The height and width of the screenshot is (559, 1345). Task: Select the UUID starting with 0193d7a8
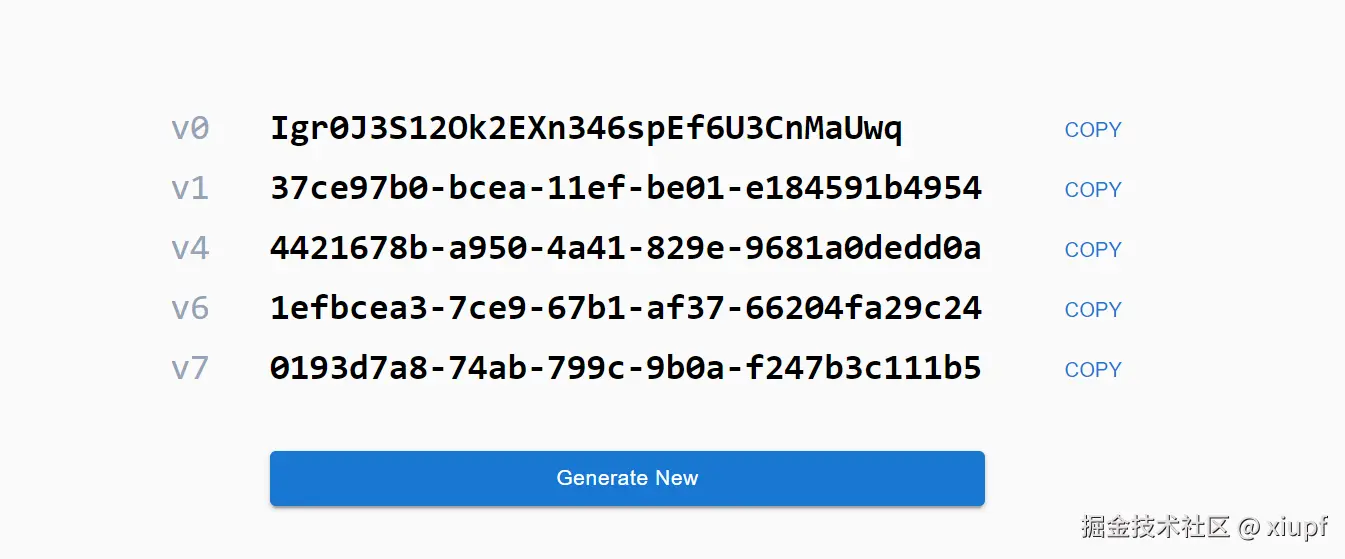pos(625,369)
